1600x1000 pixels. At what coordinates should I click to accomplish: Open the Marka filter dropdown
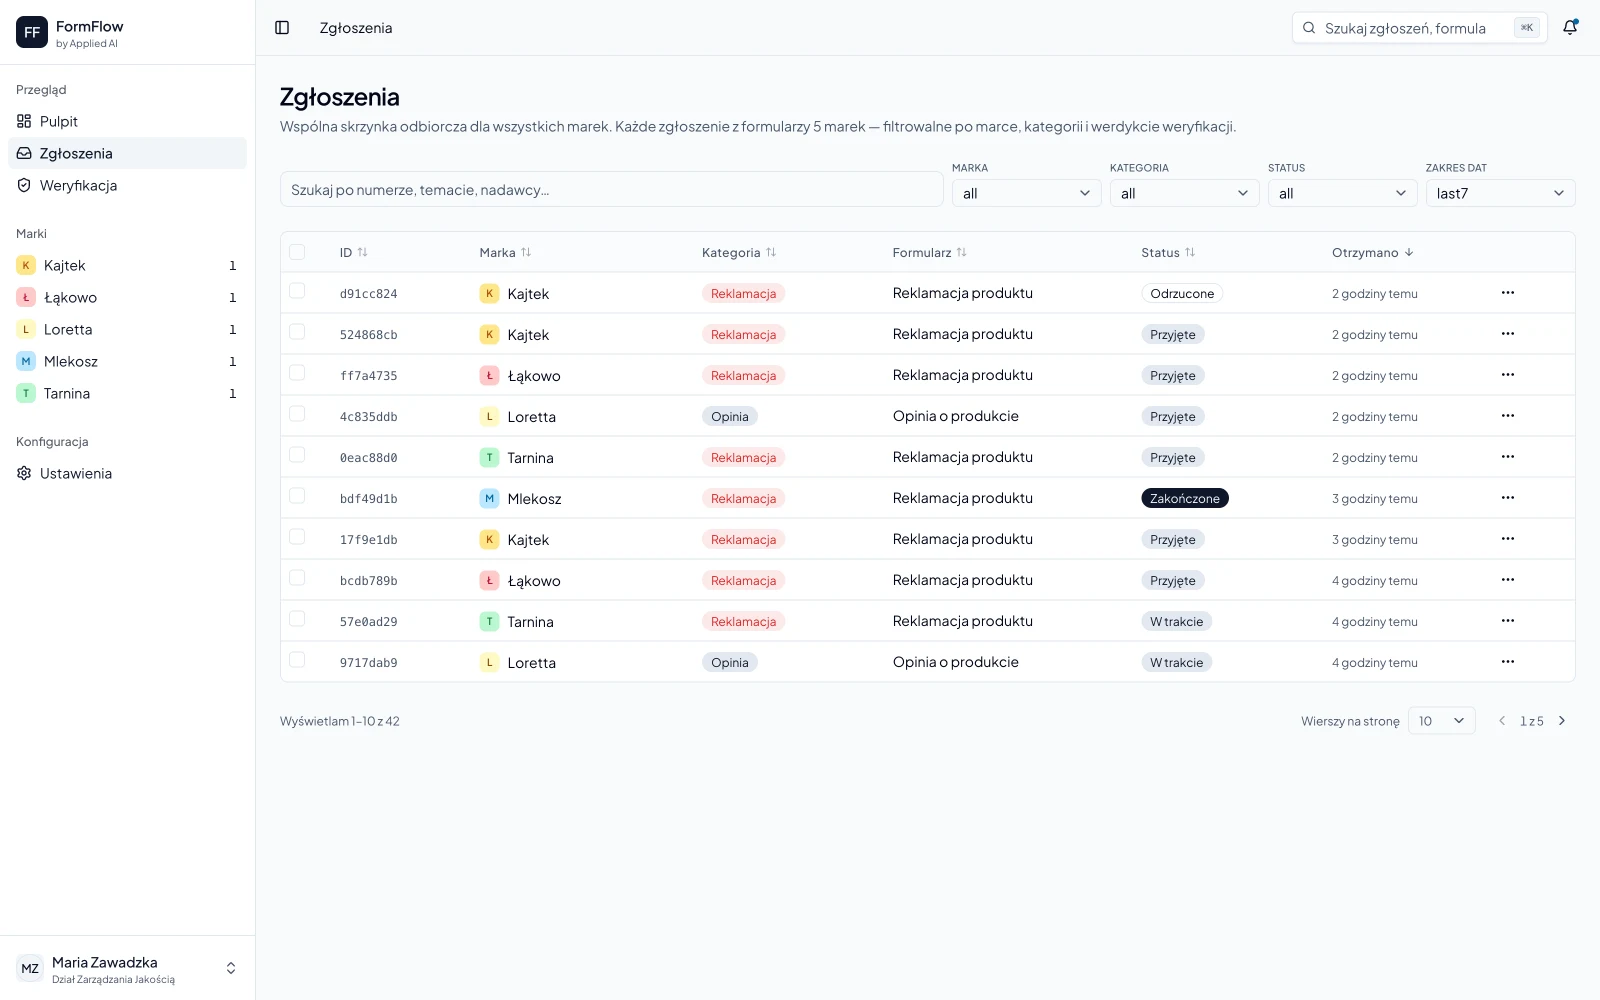(1026, 193)
